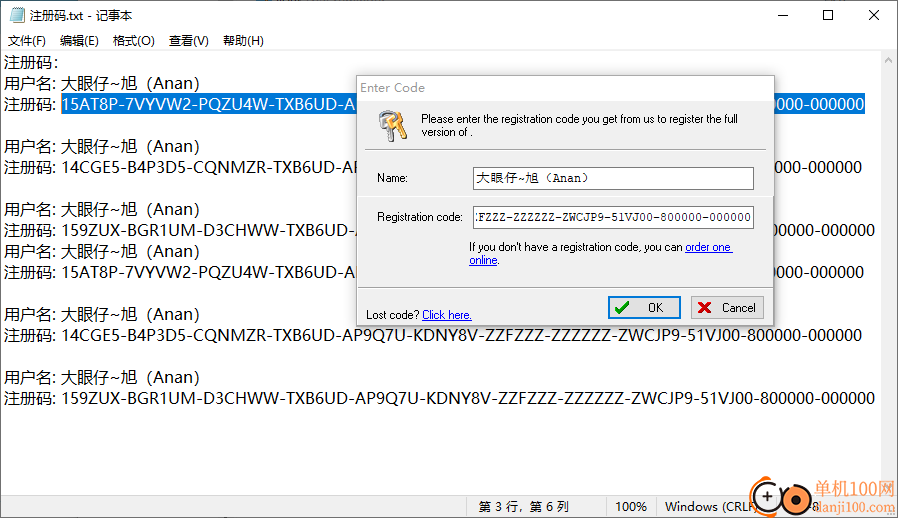898x518 pixels.
Task: Click the Windows (CRLF) status bar entry
Action: pyautogui.click(x=710, y=507)
